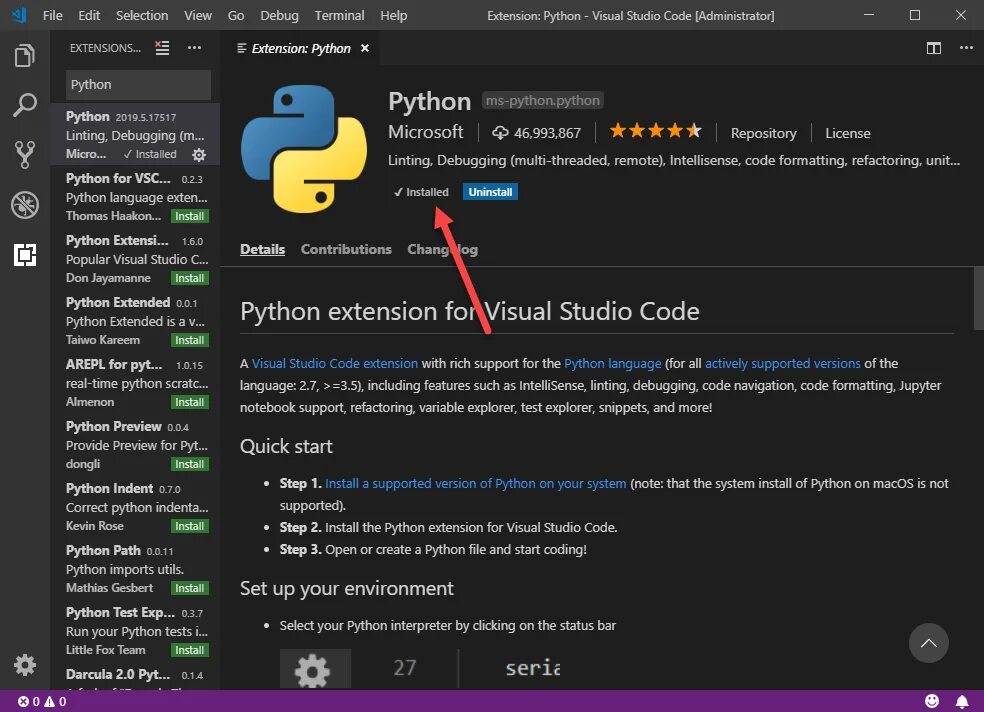The height and width of the screenshot is (712, 984).
Task: Clear extensions search results icon
Action: click(x=163, y=48)
